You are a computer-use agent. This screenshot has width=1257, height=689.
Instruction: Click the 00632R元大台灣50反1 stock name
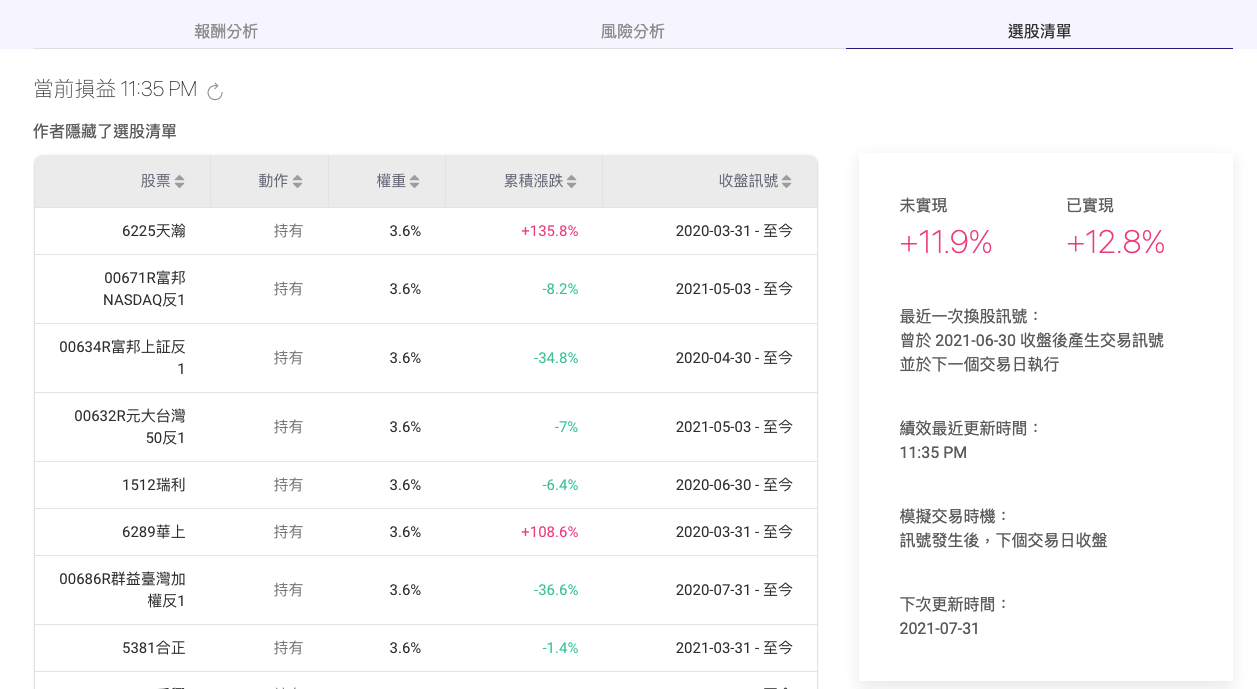(x=129, y=427)
